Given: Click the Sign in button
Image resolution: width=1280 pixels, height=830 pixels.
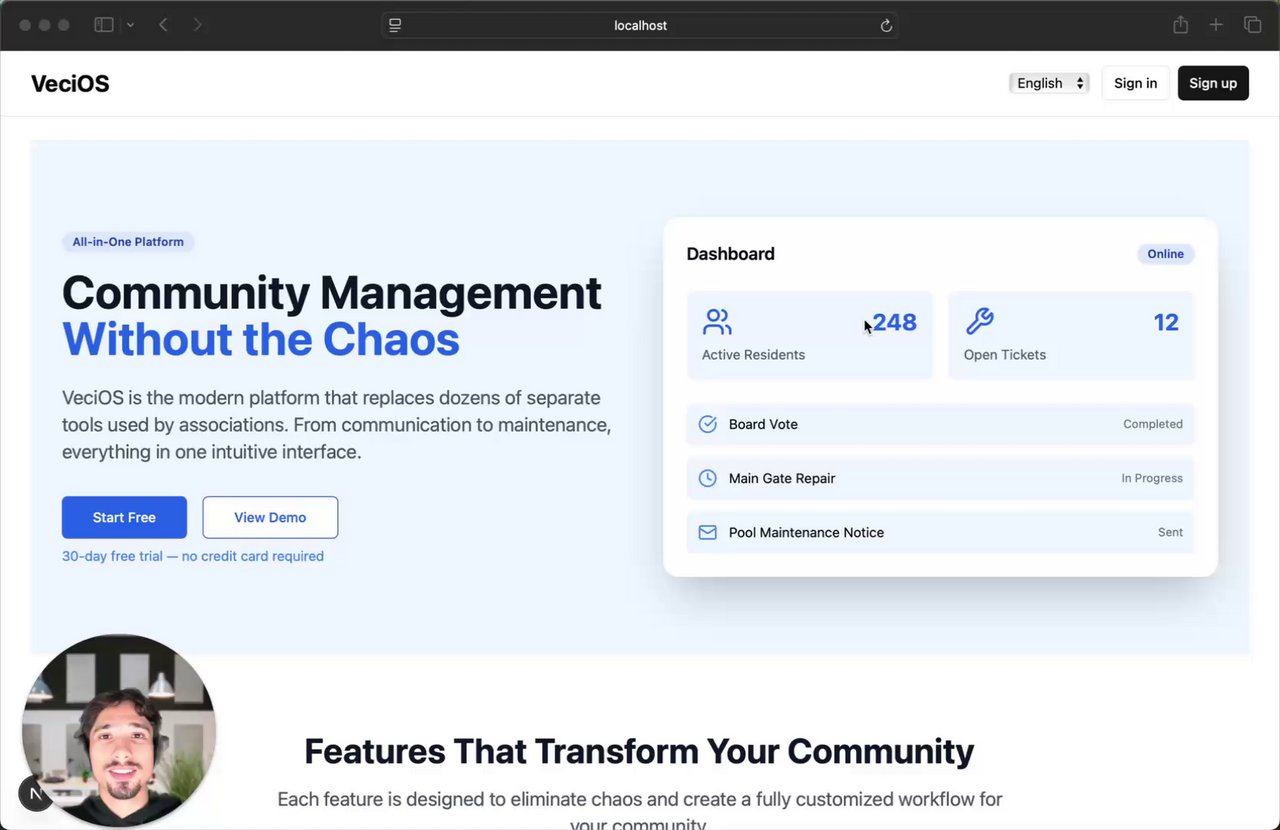Looking at the screenshot, I should [1136, 83].
